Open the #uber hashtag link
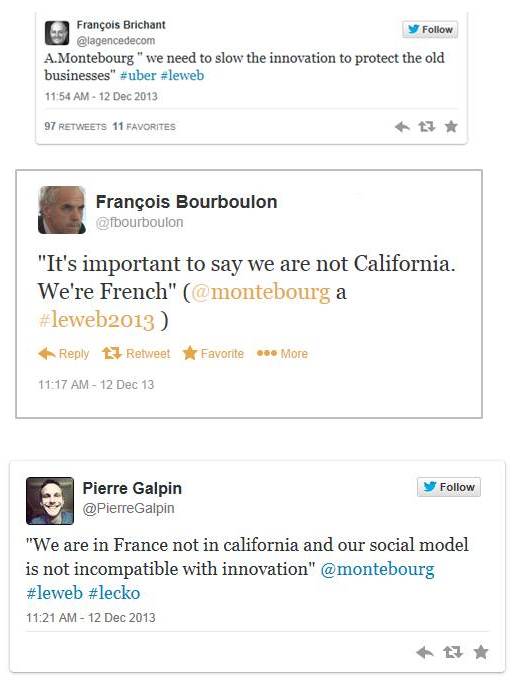524x681 pixels. (x=138, y=75)
